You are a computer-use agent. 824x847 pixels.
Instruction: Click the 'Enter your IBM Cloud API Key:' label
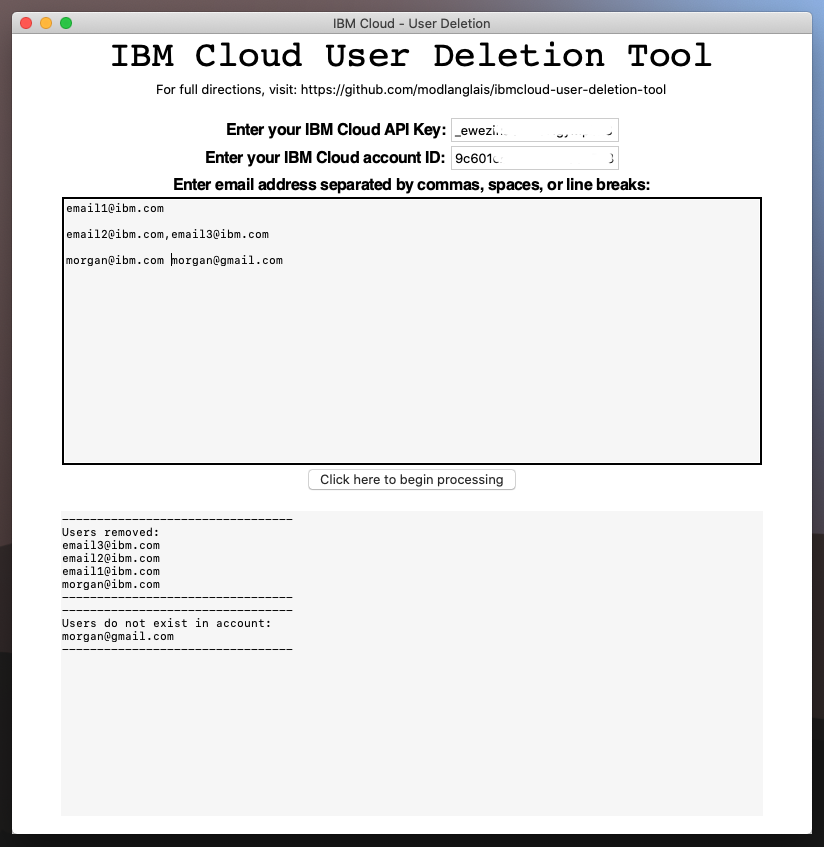[x=336, y=130]
